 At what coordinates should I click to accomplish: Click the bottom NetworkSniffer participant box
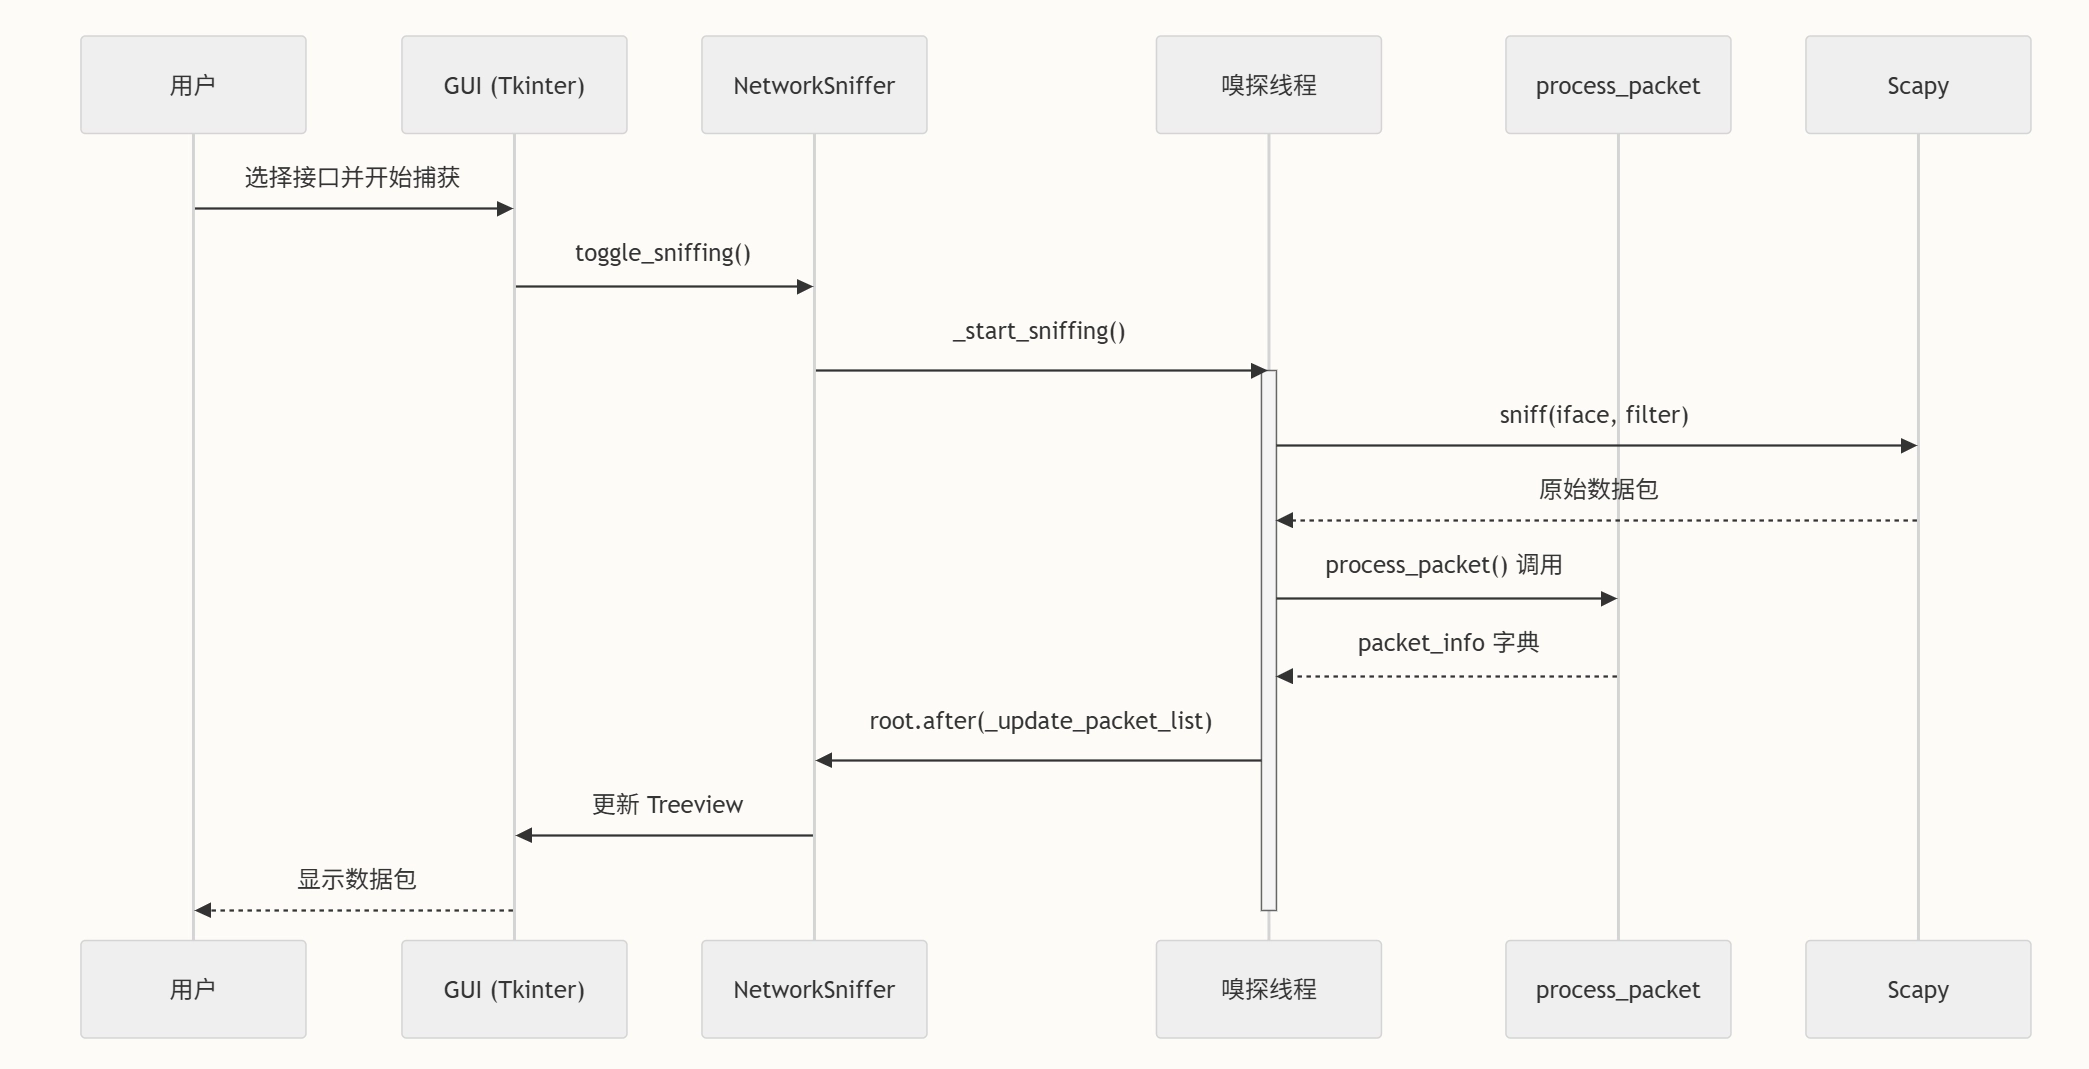coord(814,989)
